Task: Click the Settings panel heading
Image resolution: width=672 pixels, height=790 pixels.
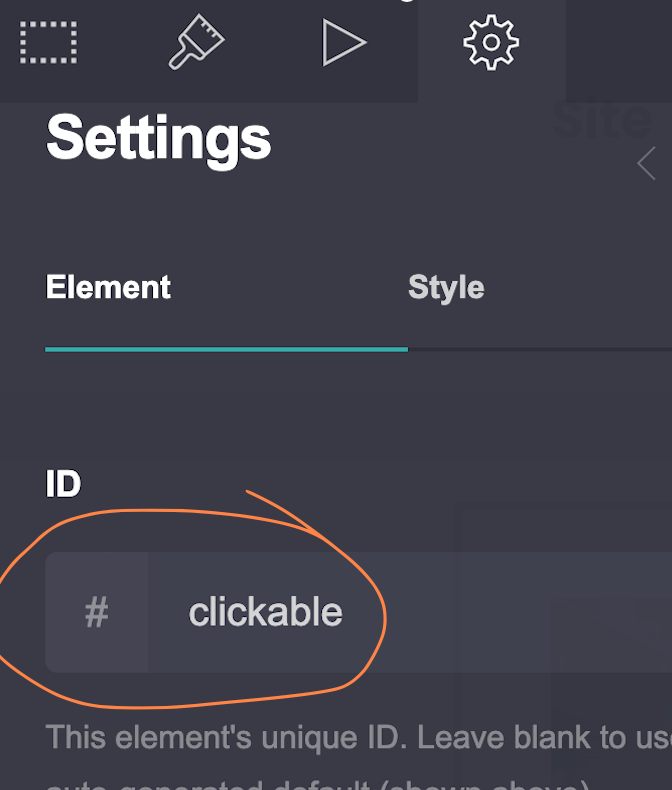Action: click(x=159, y=138)
